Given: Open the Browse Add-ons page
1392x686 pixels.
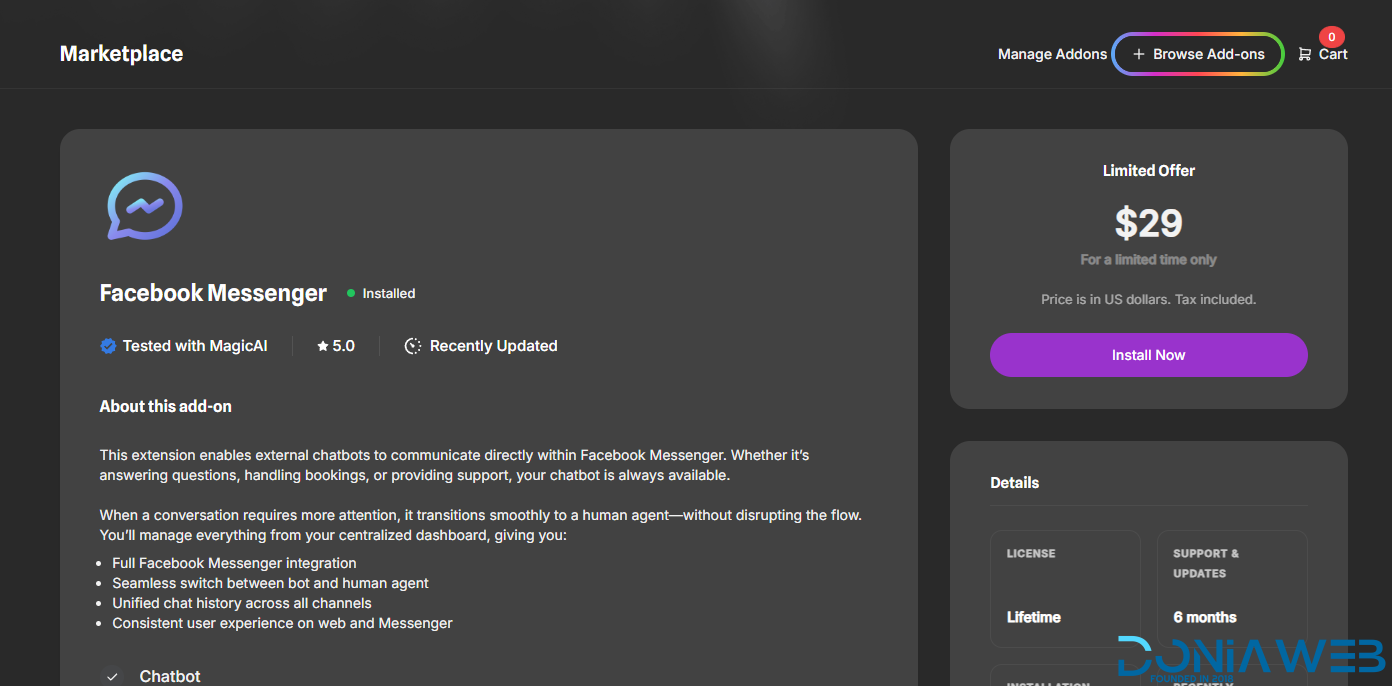Looking at the screenshot, I should [x=1208, y=54].
